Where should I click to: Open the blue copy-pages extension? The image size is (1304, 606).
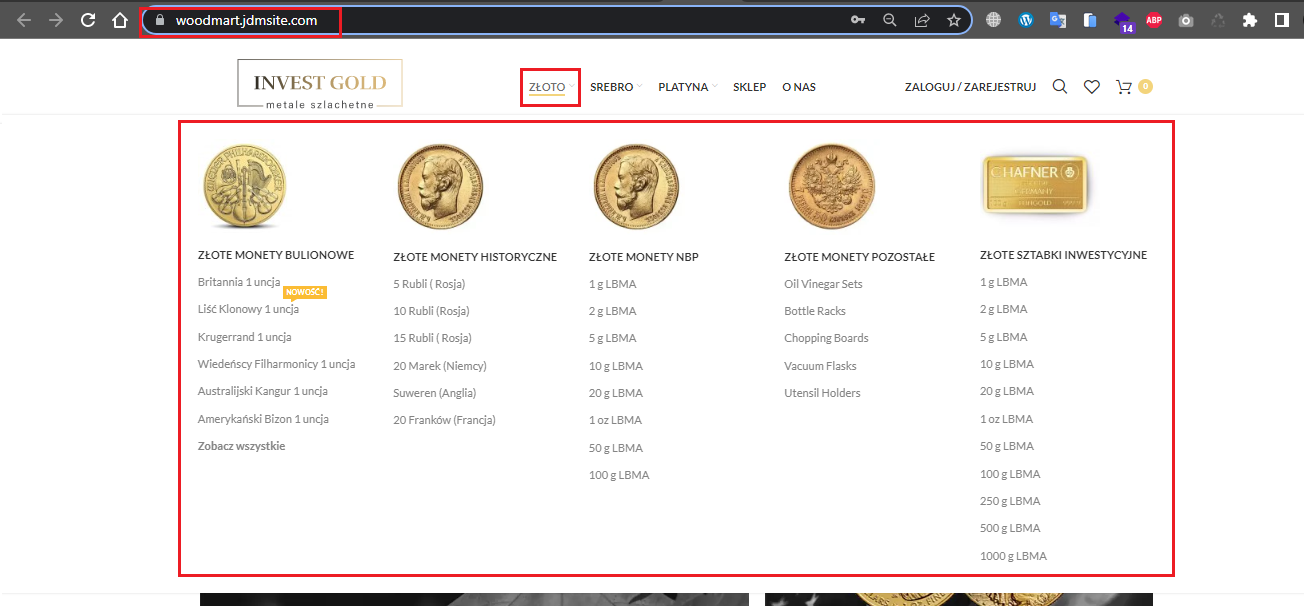1090,20
